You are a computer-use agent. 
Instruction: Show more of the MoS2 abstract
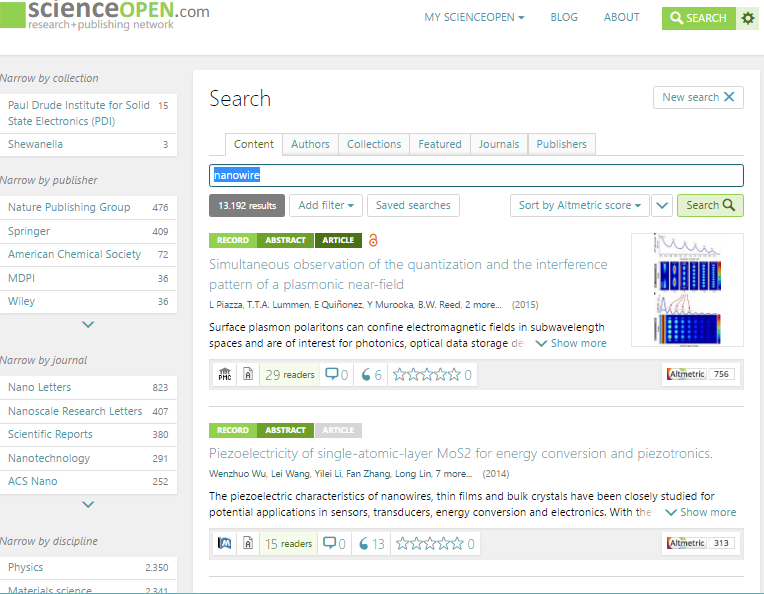tap(701, 512)
